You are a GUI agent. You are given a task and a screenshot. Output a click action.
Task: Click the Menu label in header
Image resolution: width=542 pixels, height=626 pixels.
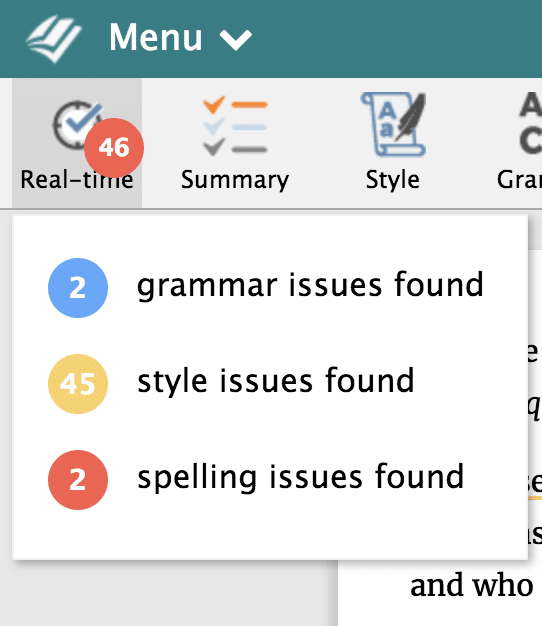click(x=156, y=38)
